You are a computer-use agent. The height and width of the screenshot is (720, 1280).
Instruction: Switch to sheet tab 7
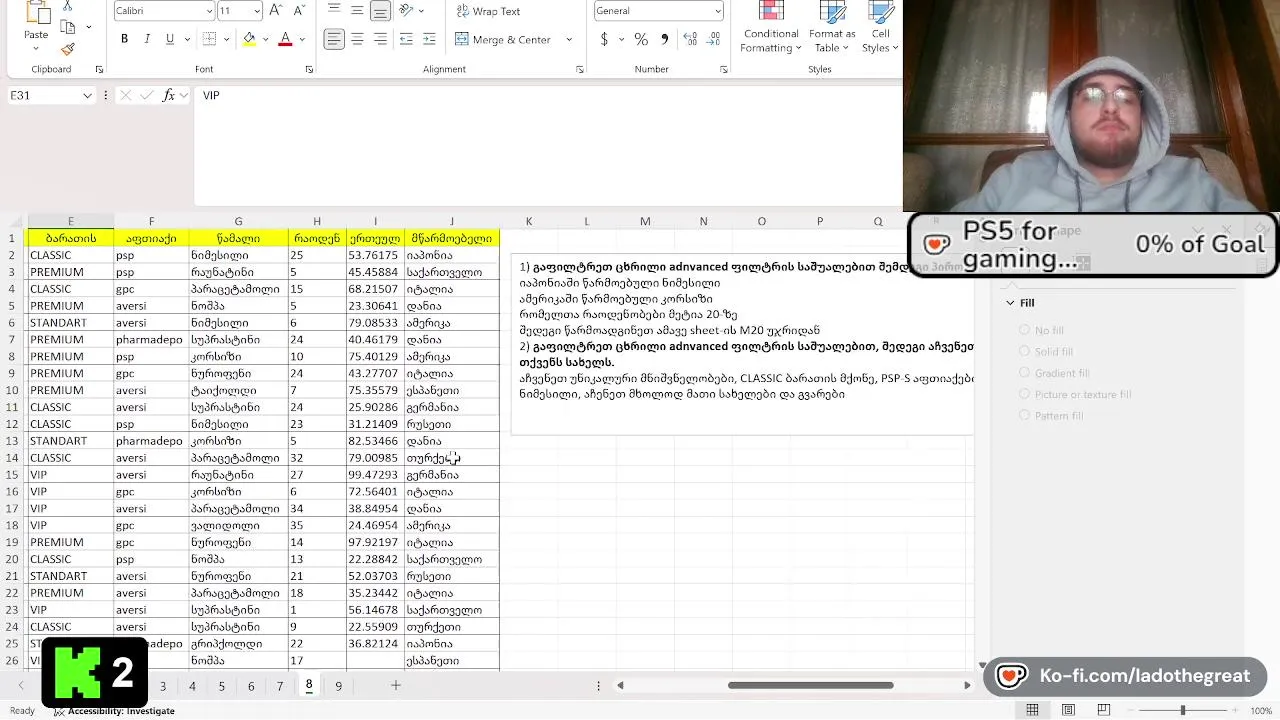[280, 686]
